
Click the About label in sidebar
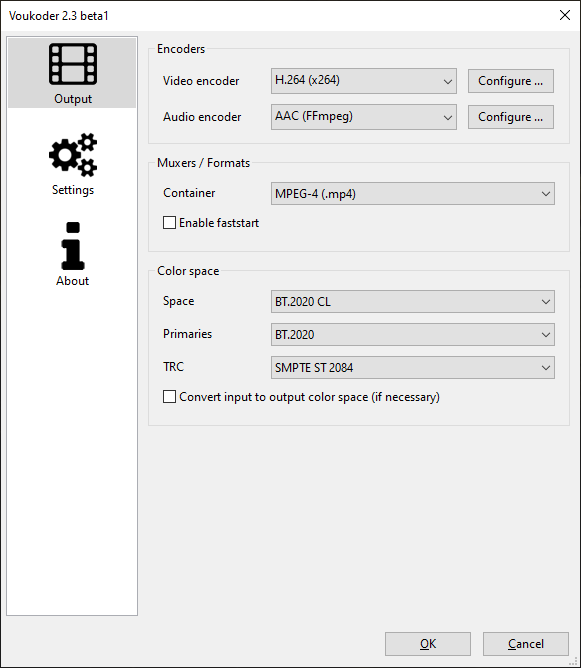pyautogui.click(x=73, y=281)
